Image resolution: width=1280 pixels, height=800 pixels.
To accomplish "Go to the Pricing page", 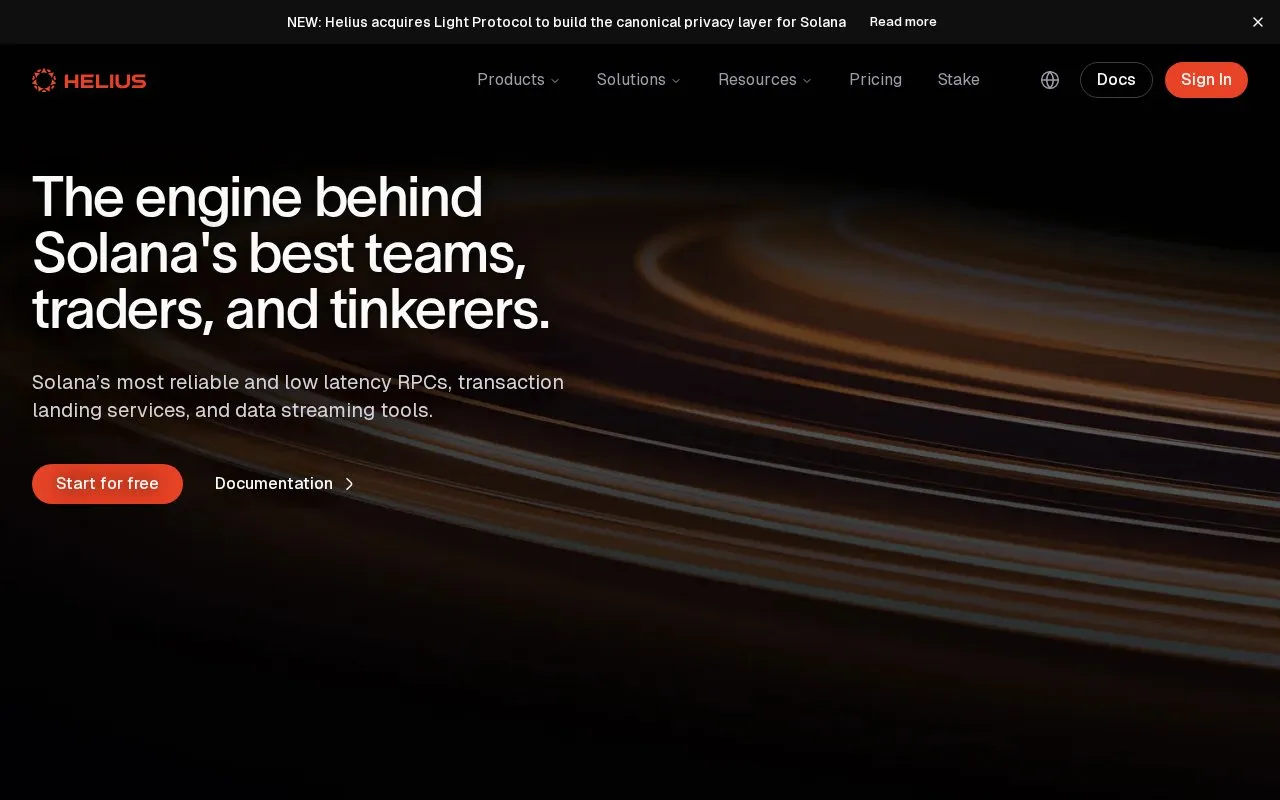I will tap(875, 80).
